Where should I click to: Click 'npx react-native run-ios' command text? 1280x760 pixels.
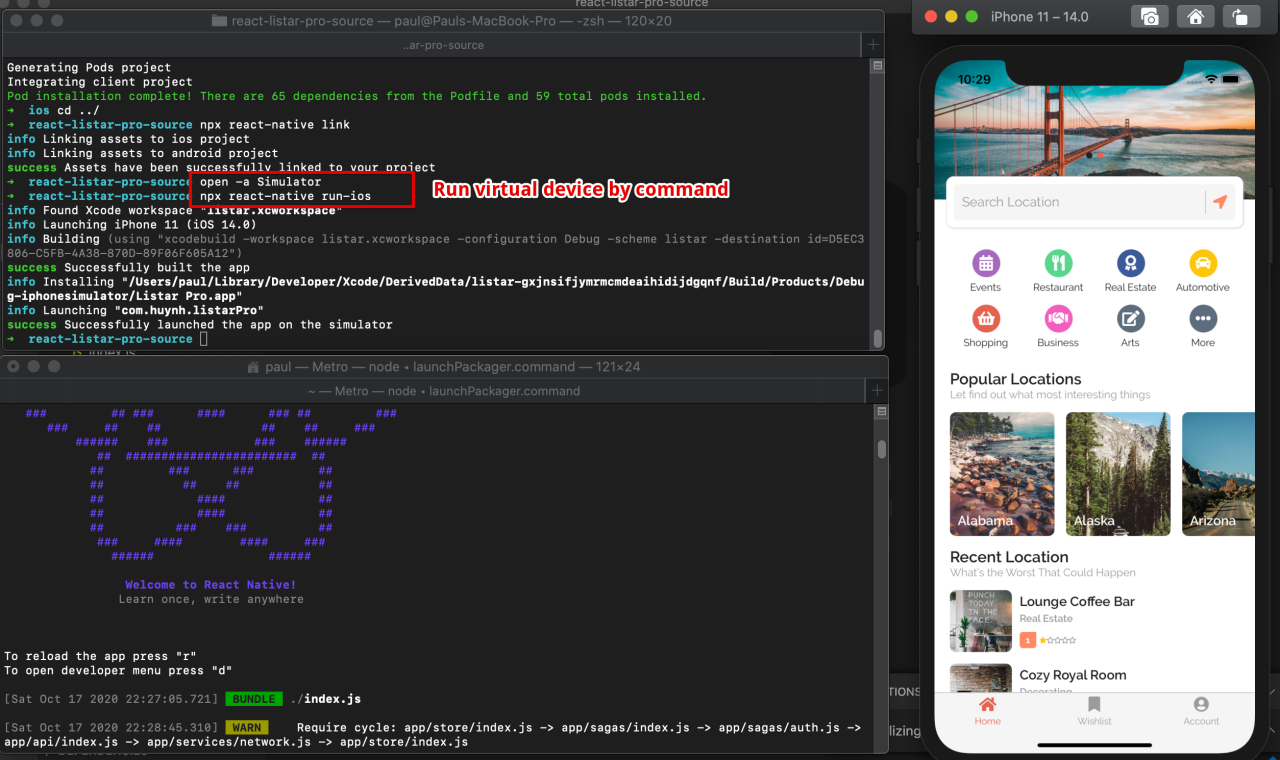coord(285,196)
